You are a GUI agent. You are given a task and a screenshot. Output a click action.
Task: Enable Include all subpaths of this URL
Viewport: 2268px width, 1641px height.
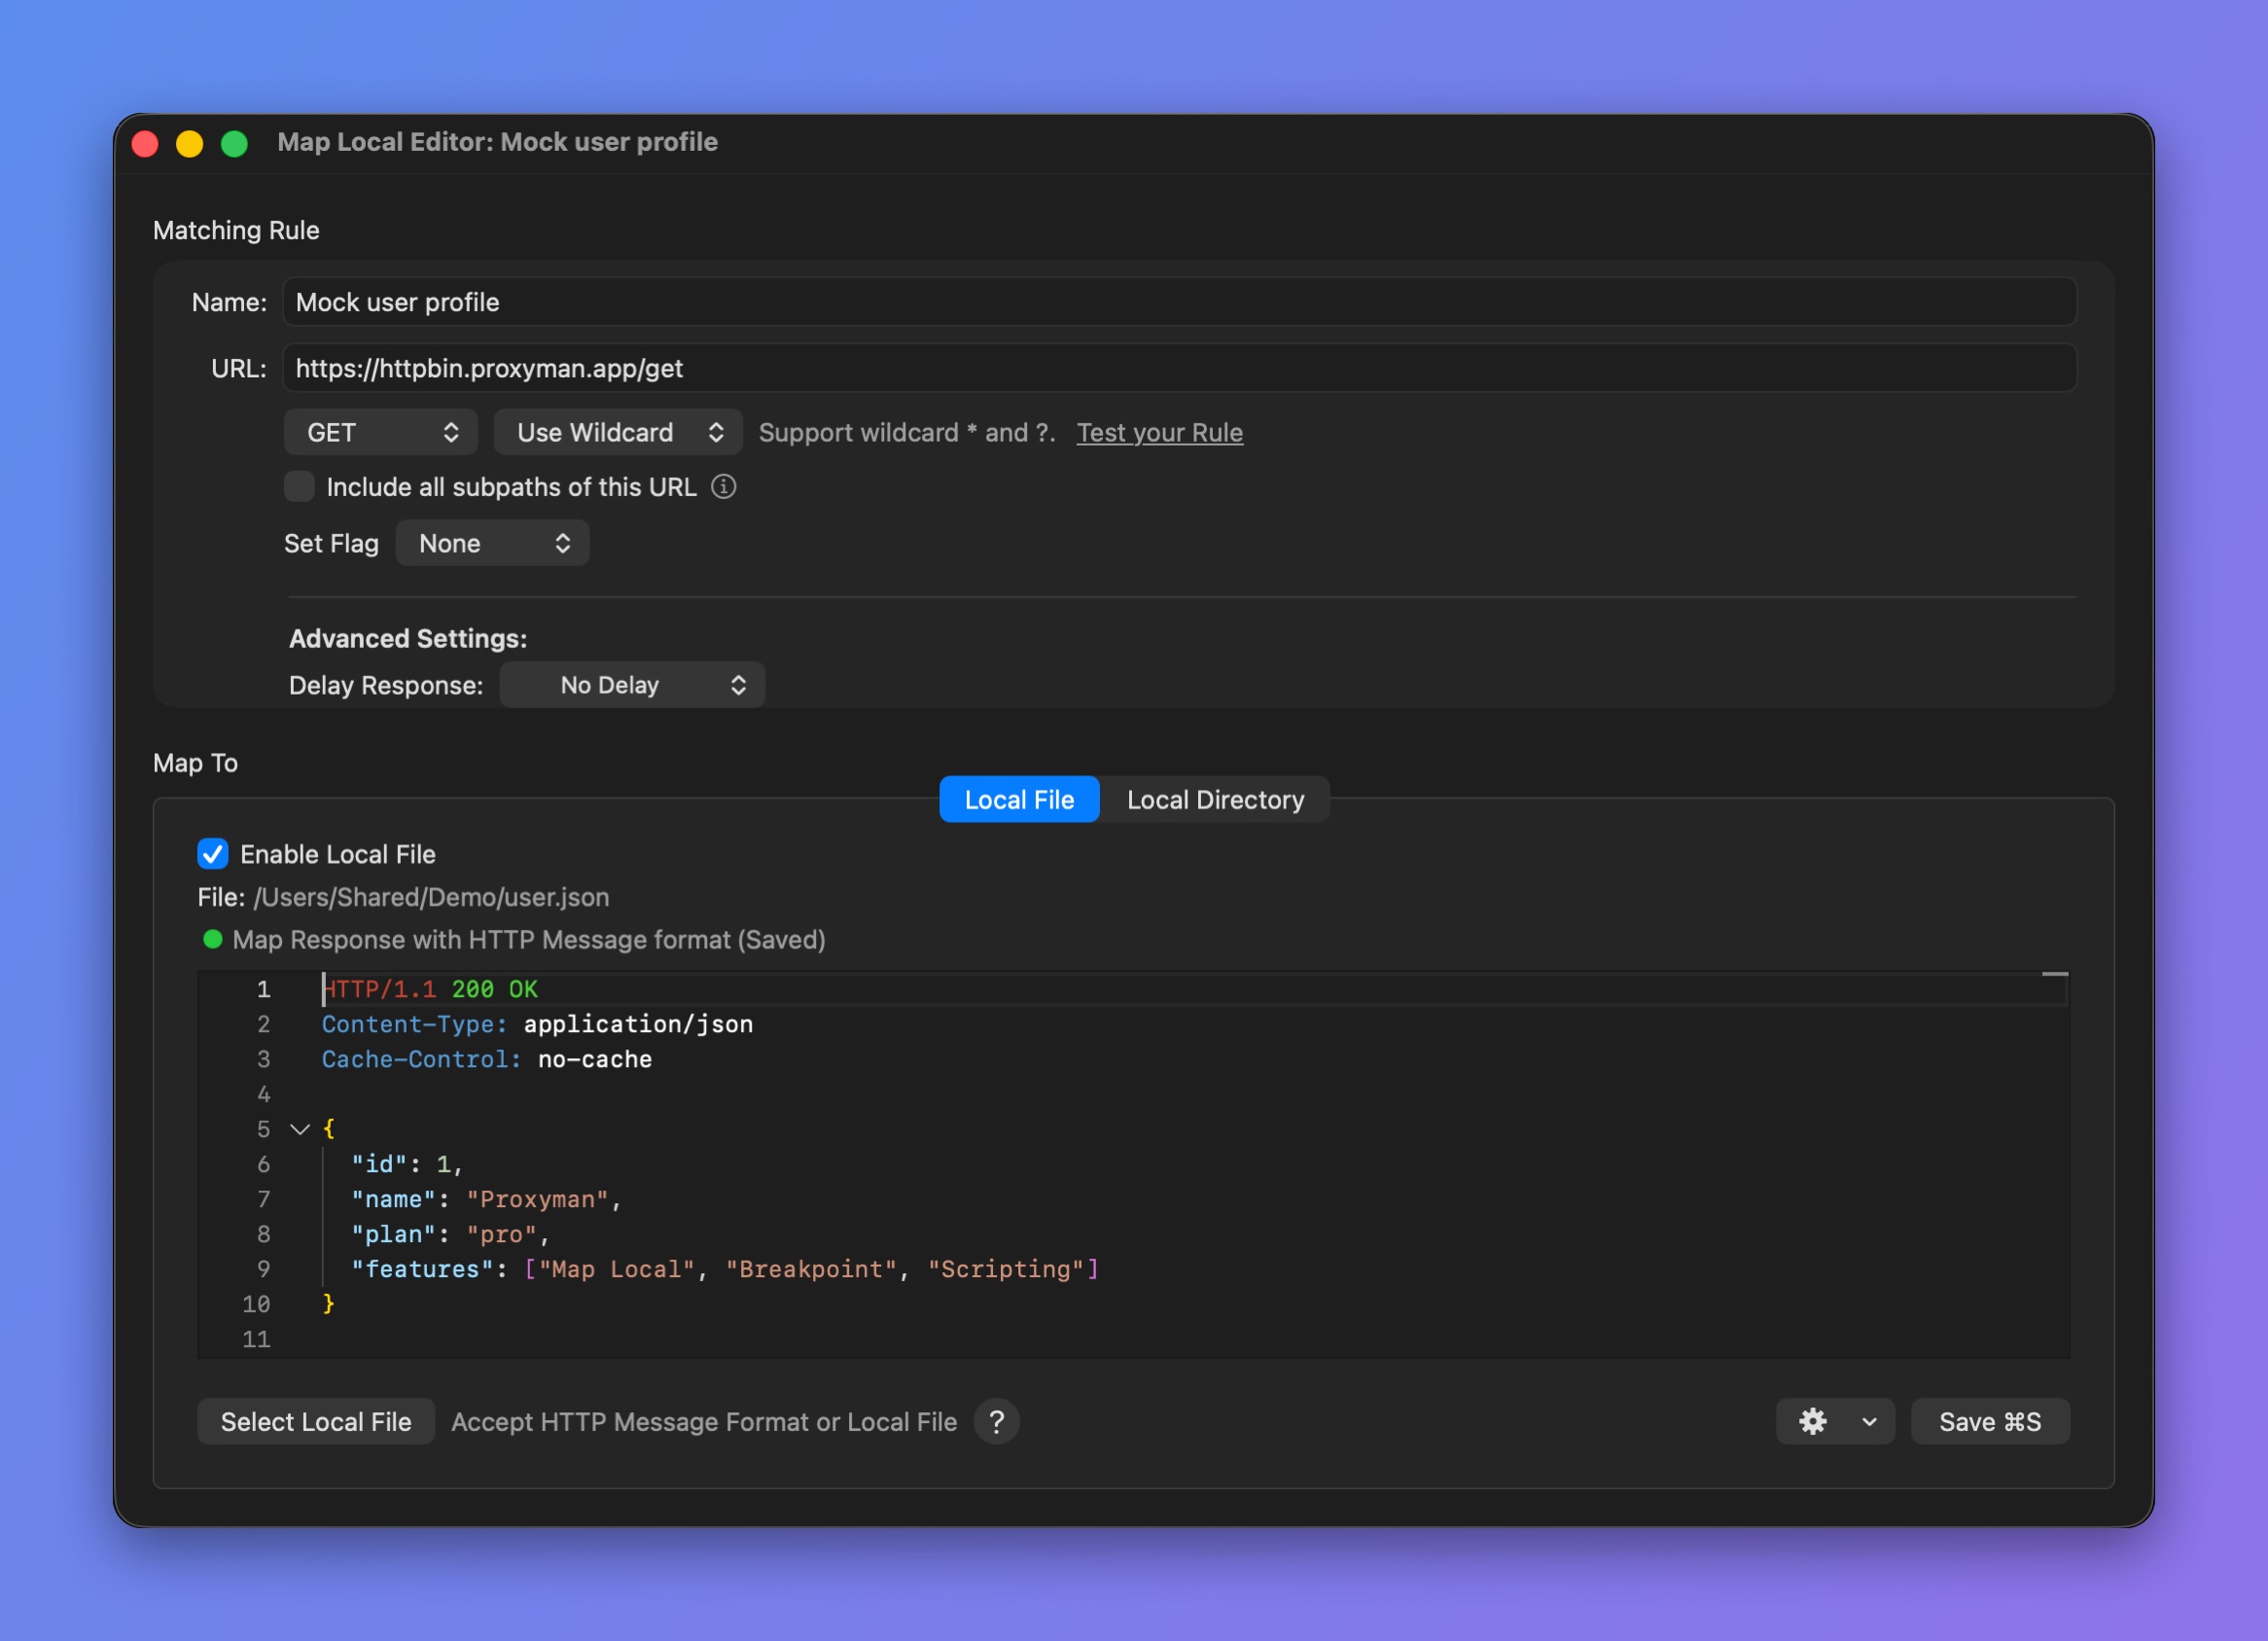pyautogui.click(x=299, y=487)
